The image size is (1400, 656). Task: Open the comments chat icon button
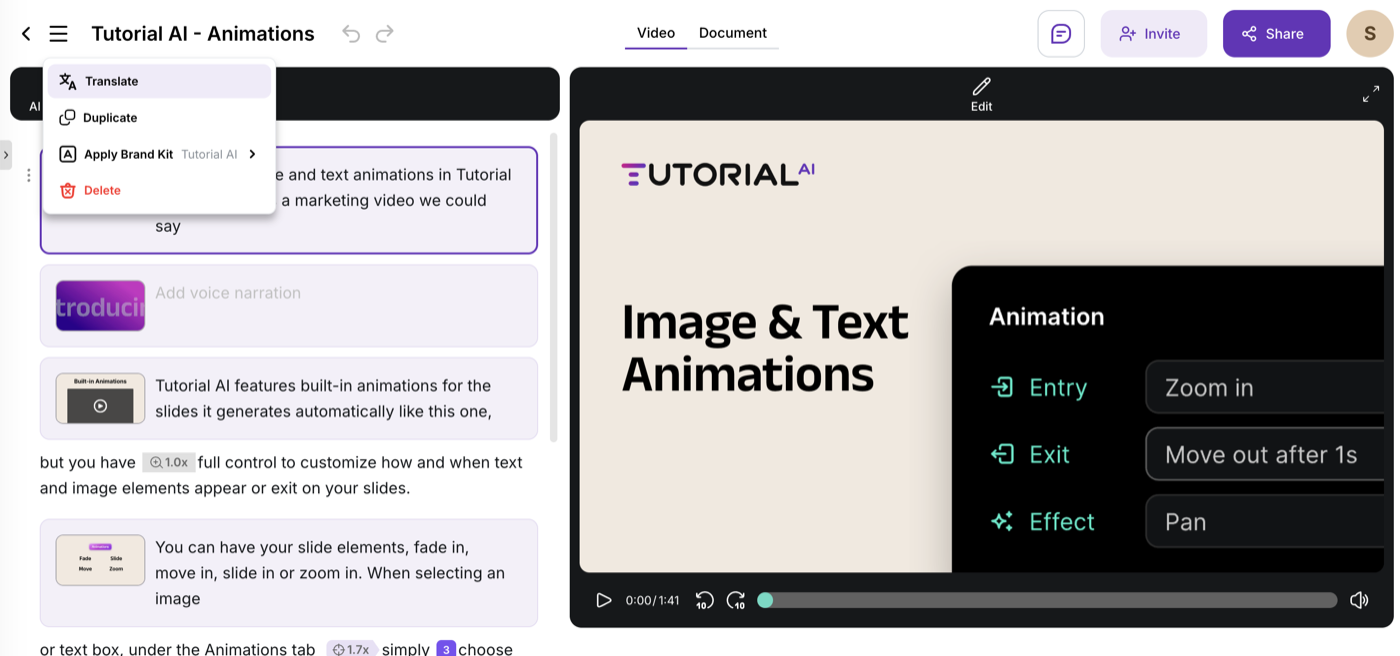[1061, 34]
